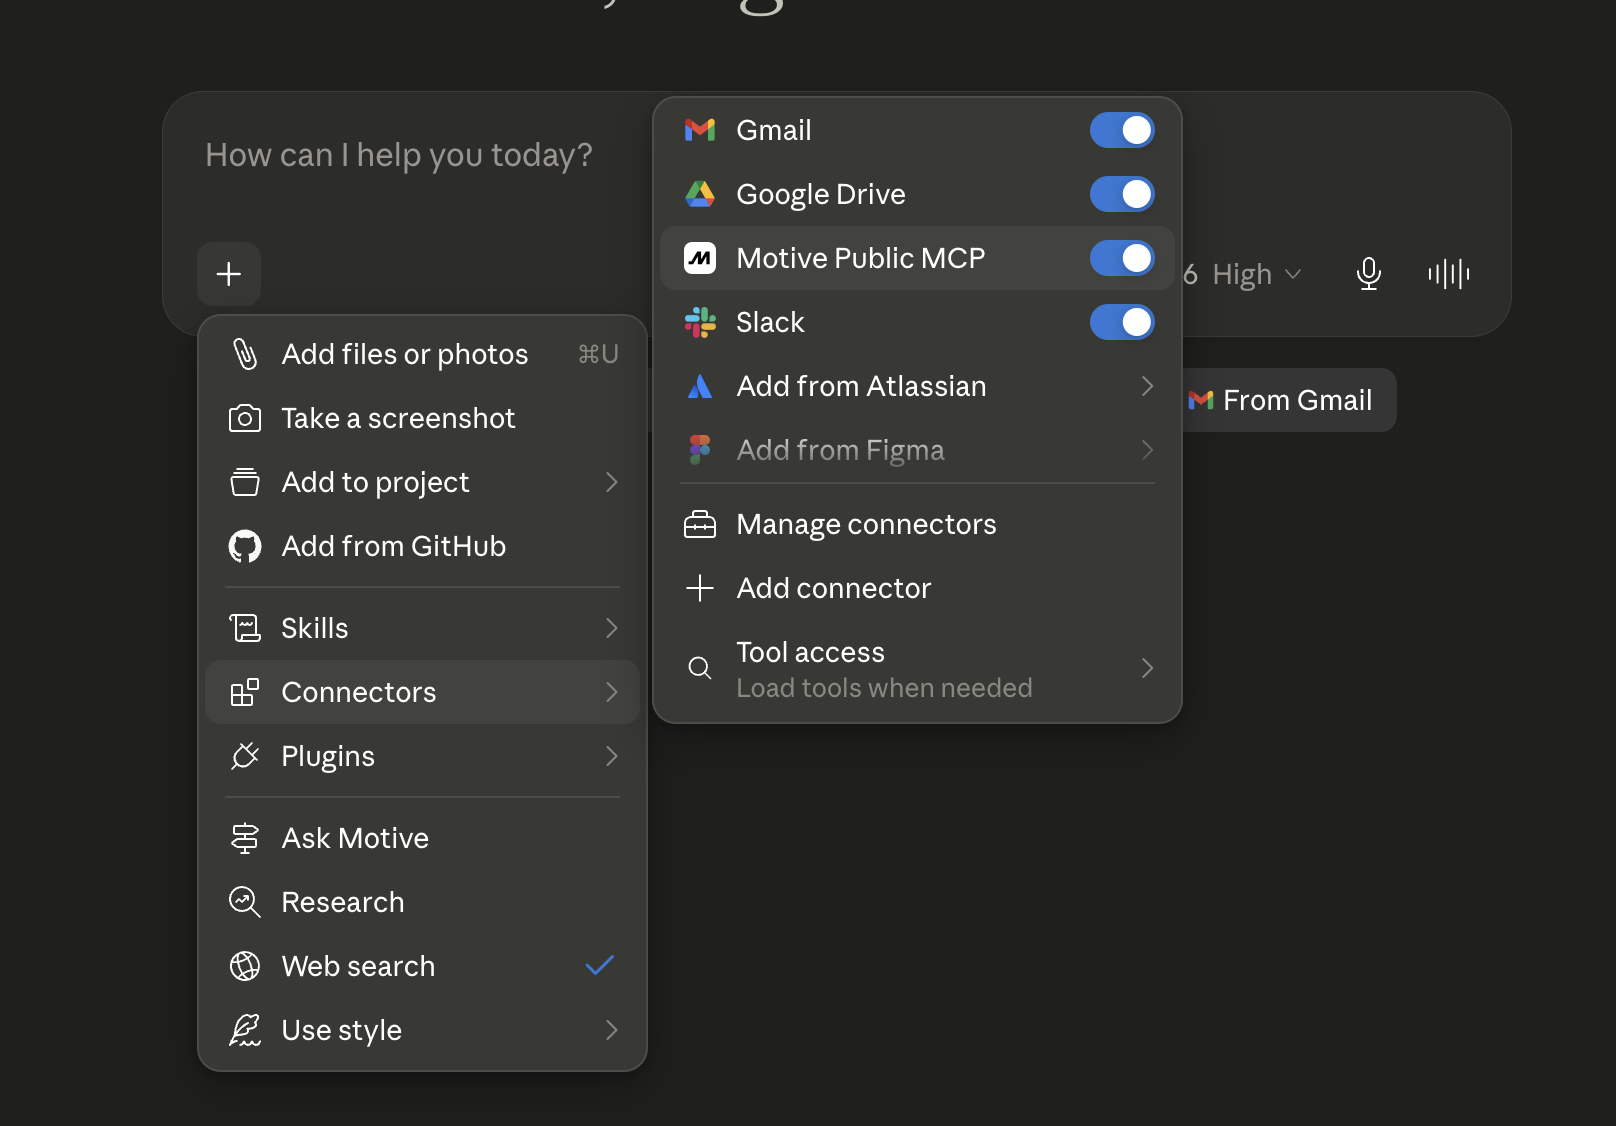Turn off the Google Drive toggle
Screen dimensions: 1616x1126
point(1122,194)
